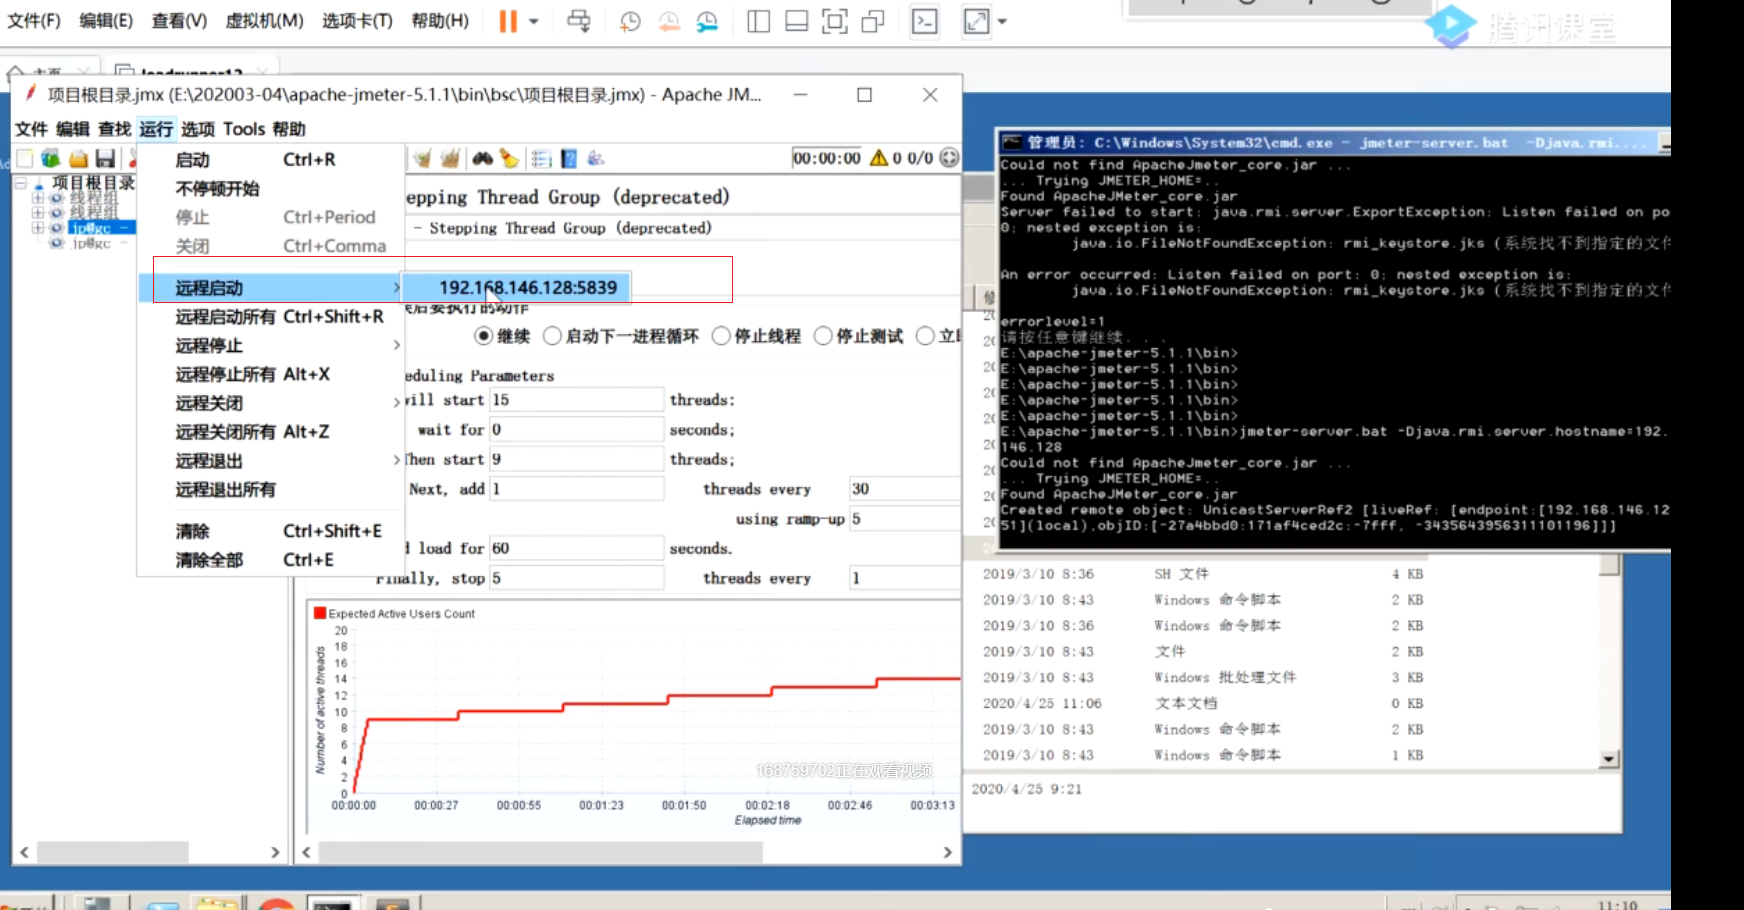Click 远程停止所有 menu entry
Screen dimensions: 1744x910
click(270, 374)
